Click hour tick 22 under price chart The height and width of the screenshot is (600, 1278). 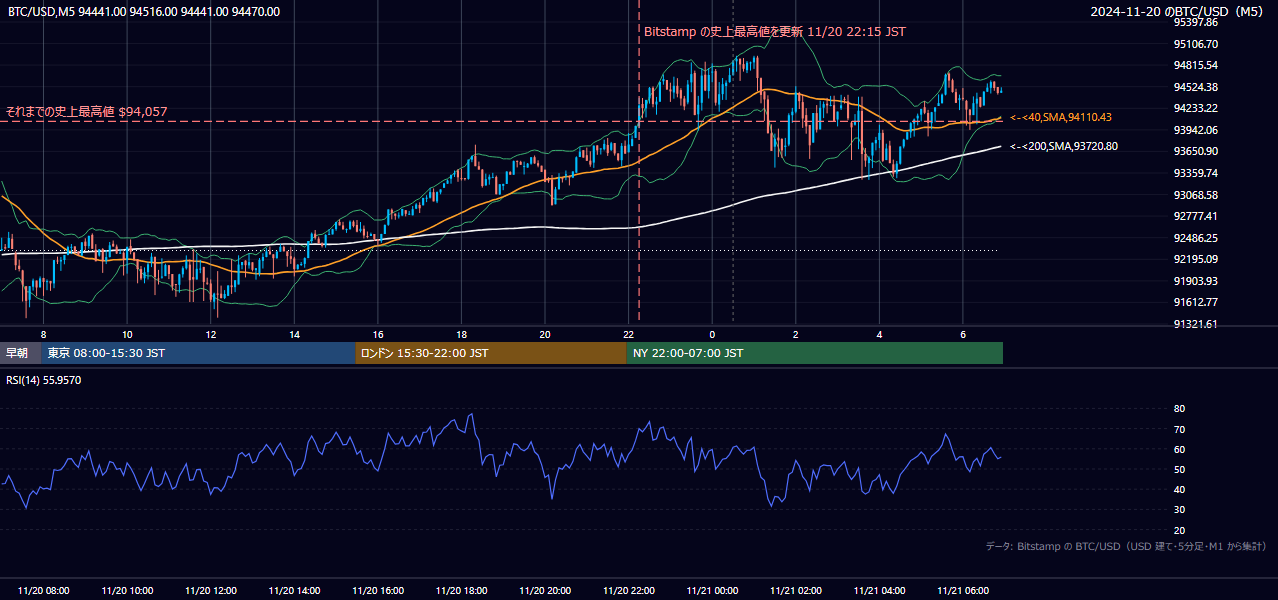[x=628, y=334]
